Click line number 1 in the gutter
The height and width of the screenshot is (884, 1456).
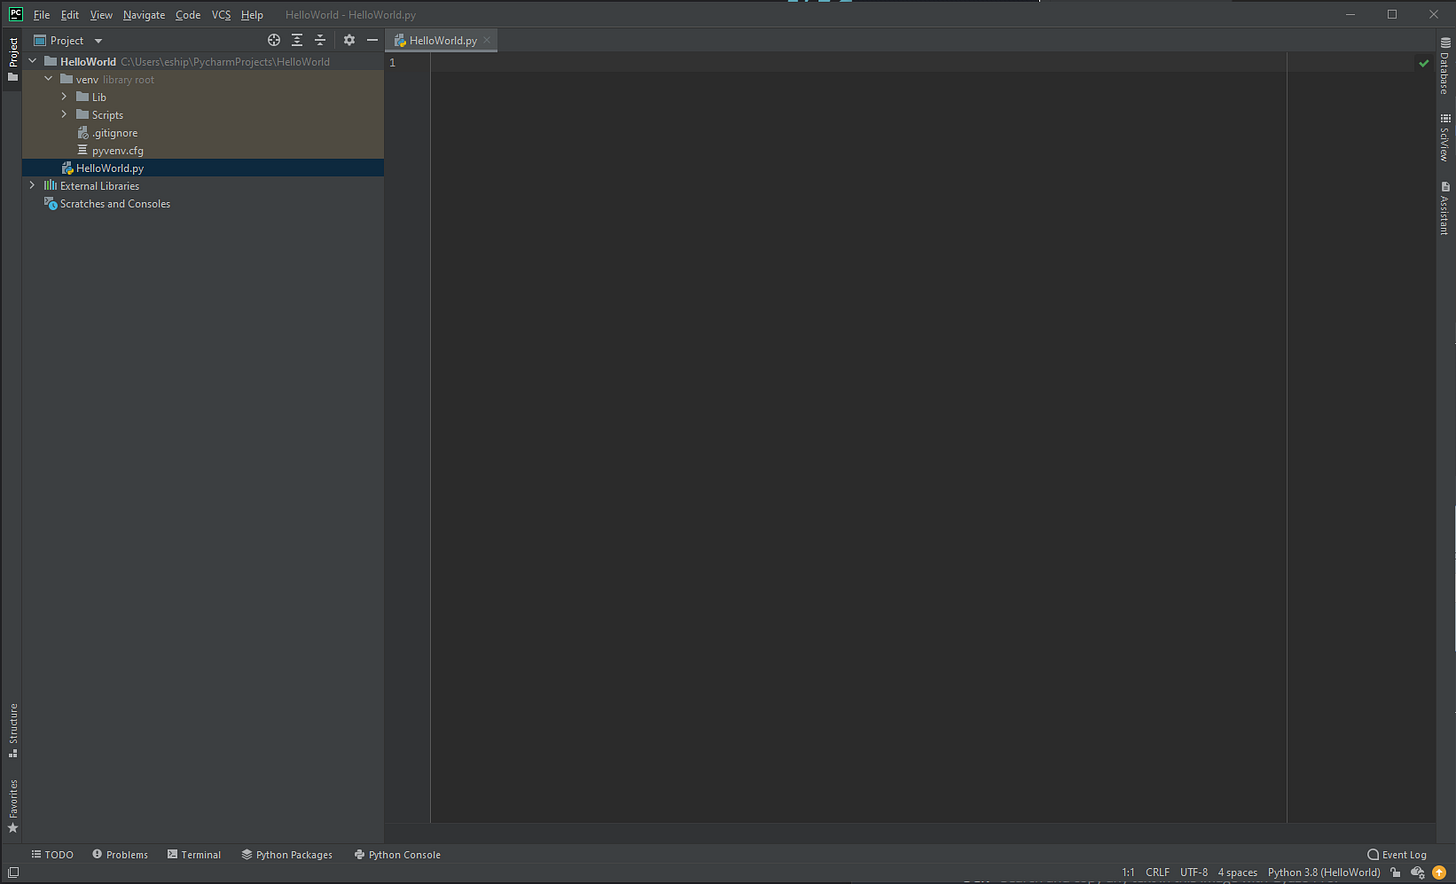[x=392, y=63]
